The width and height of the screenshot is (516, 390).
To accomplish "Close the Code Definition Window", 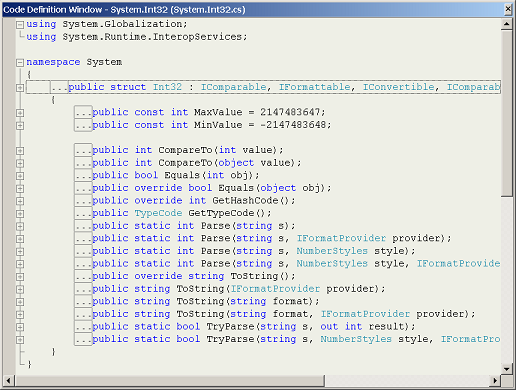I will coord(508,9).
